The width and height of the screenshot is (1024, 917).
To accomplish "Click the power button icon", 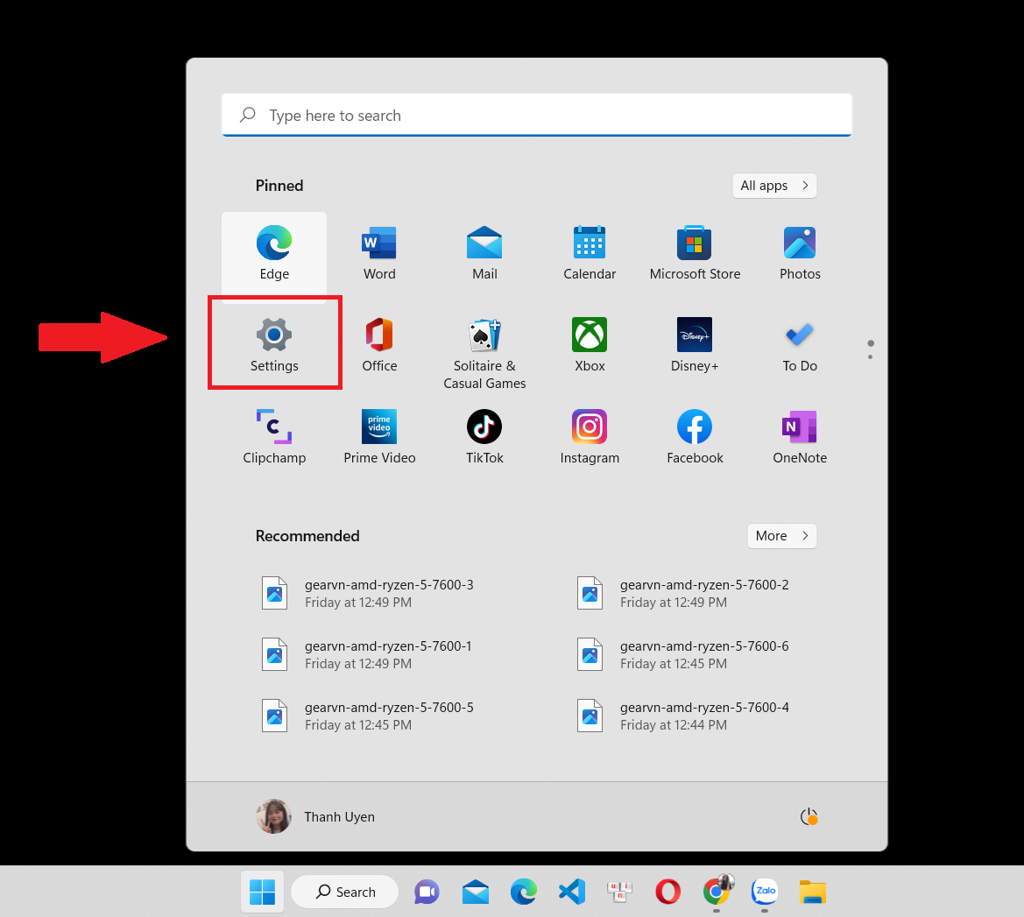I will tap(809, 816).
